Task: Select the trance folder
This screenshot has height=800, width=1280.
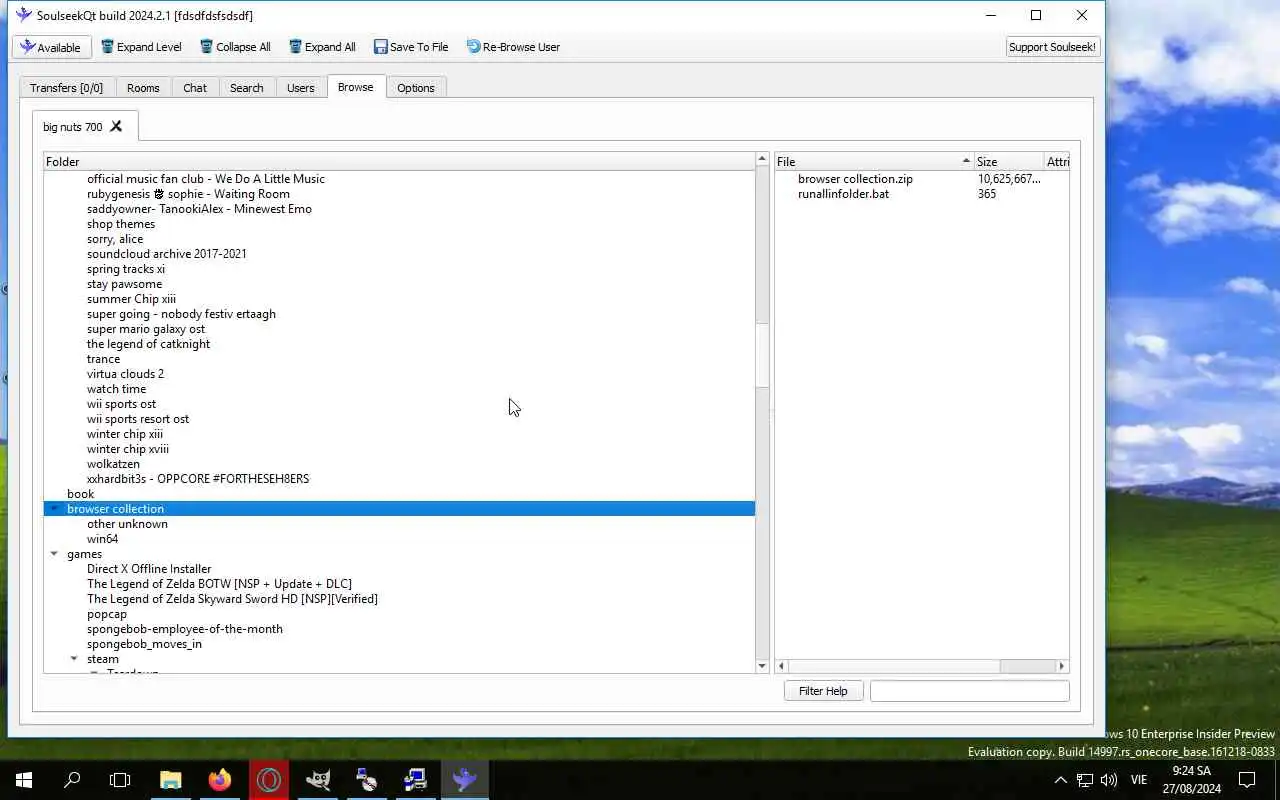Action: 103,359
